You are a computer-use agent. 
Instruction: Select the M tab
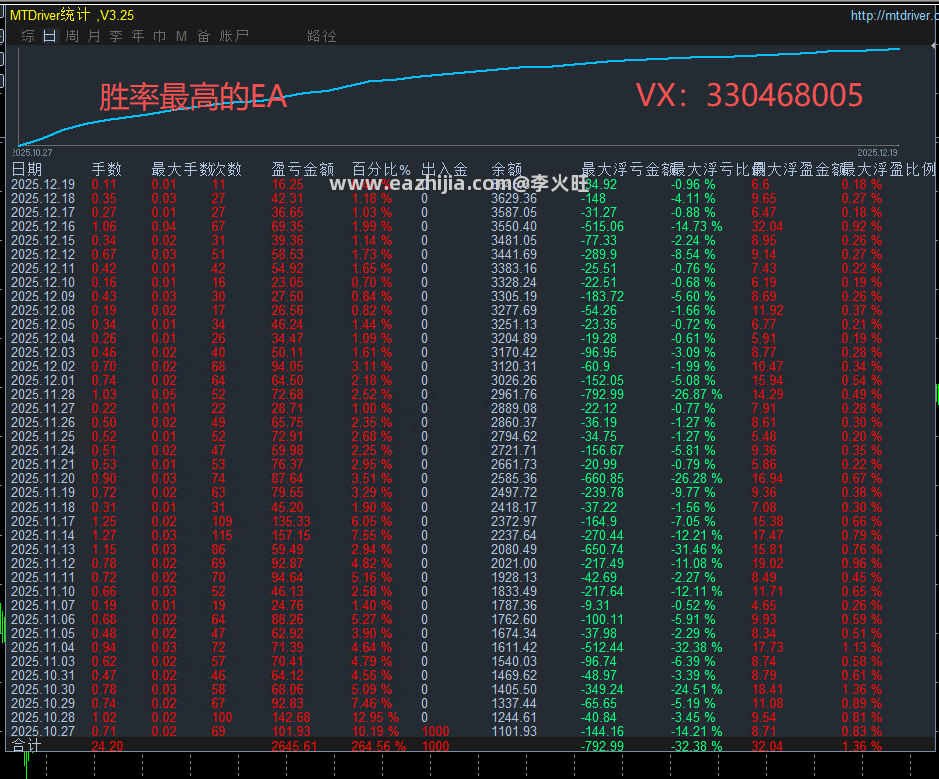coord(181,36)
